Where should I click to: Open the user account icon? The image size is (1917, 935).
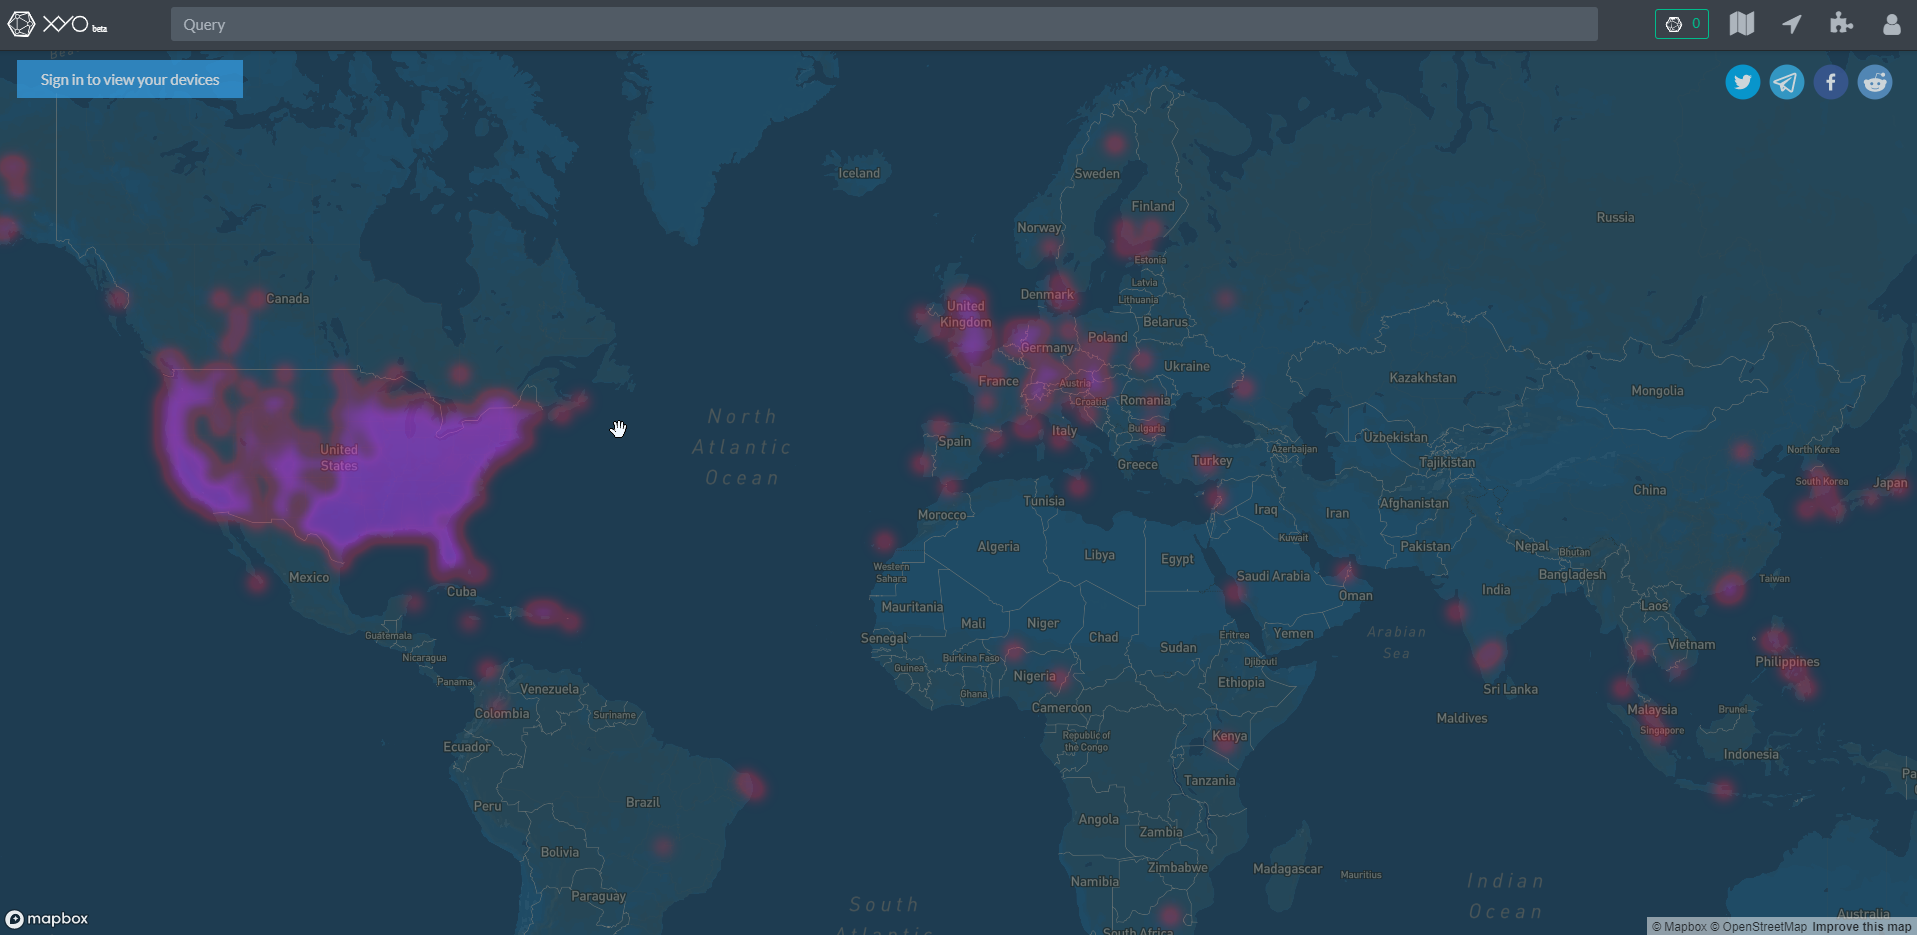click(x=1891, y=24)
